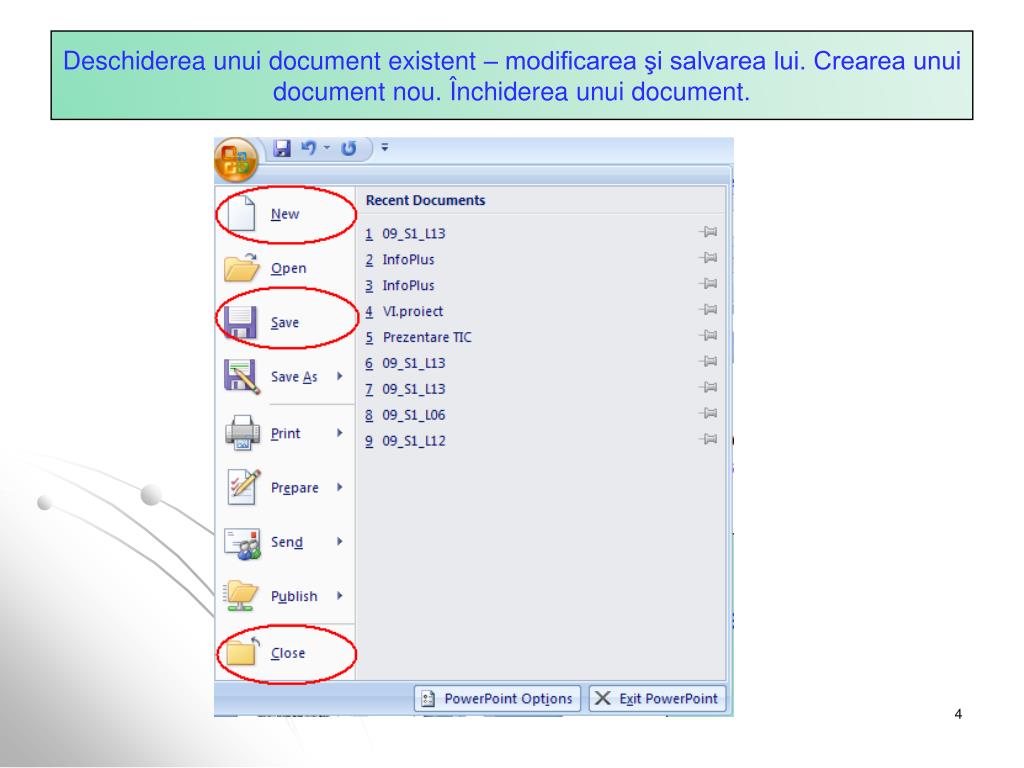Click the Redo icon in Quick Access toolbar
Image resolution: width=1024 pixels, height=768 pixels.
(349, 148)
